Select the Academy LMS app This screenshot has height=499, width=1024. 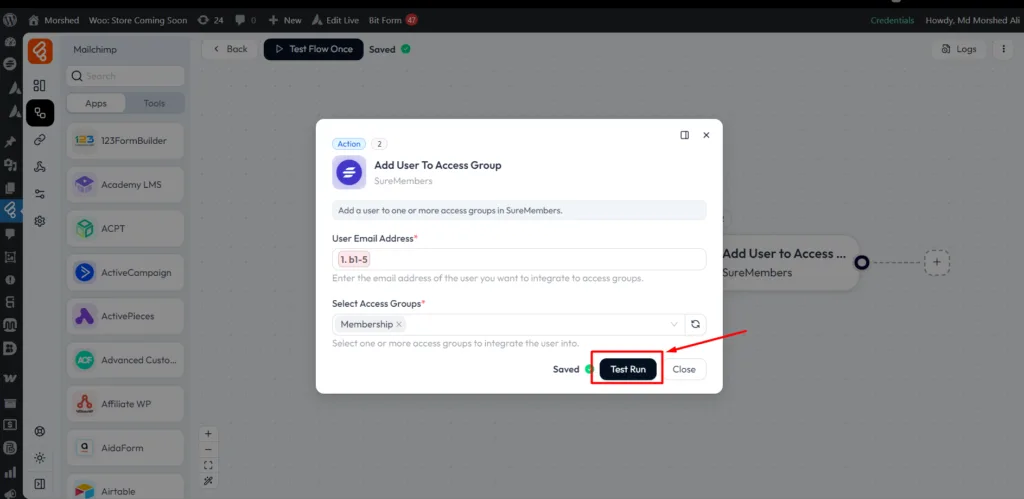(125, 185)
